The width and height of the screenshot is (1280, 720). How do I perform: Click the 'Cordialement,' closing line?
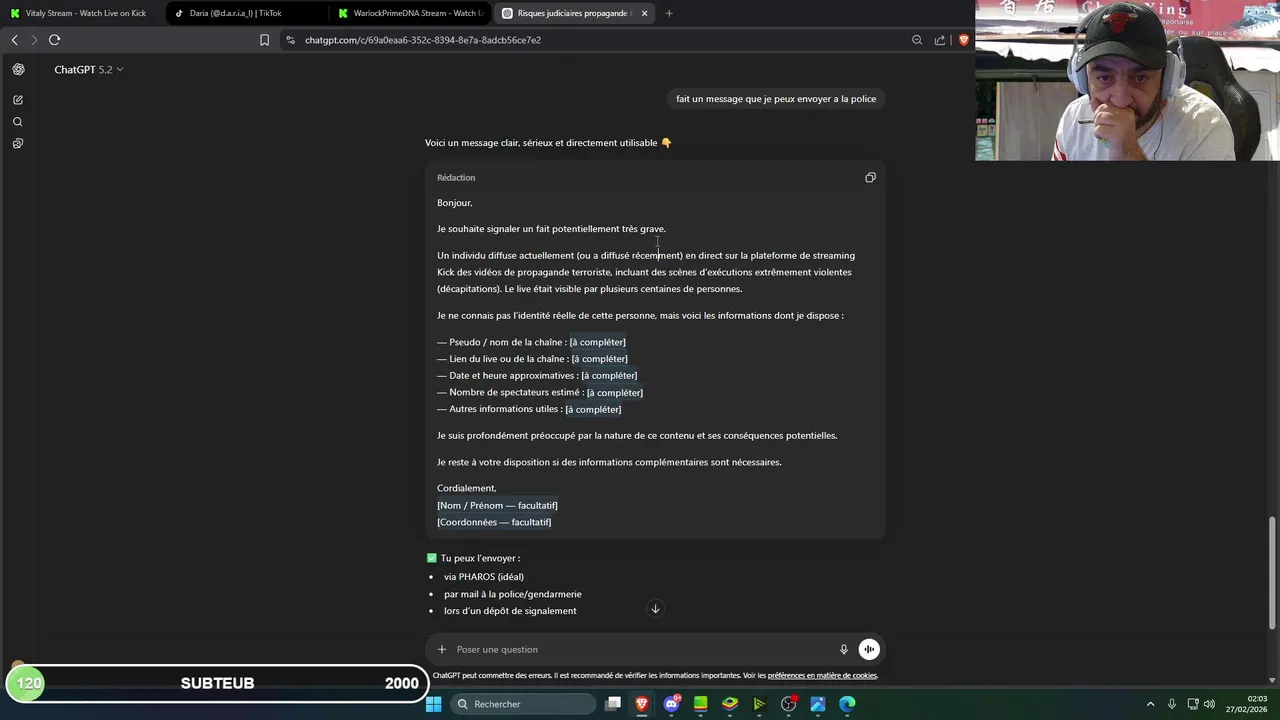coord(466,489)
